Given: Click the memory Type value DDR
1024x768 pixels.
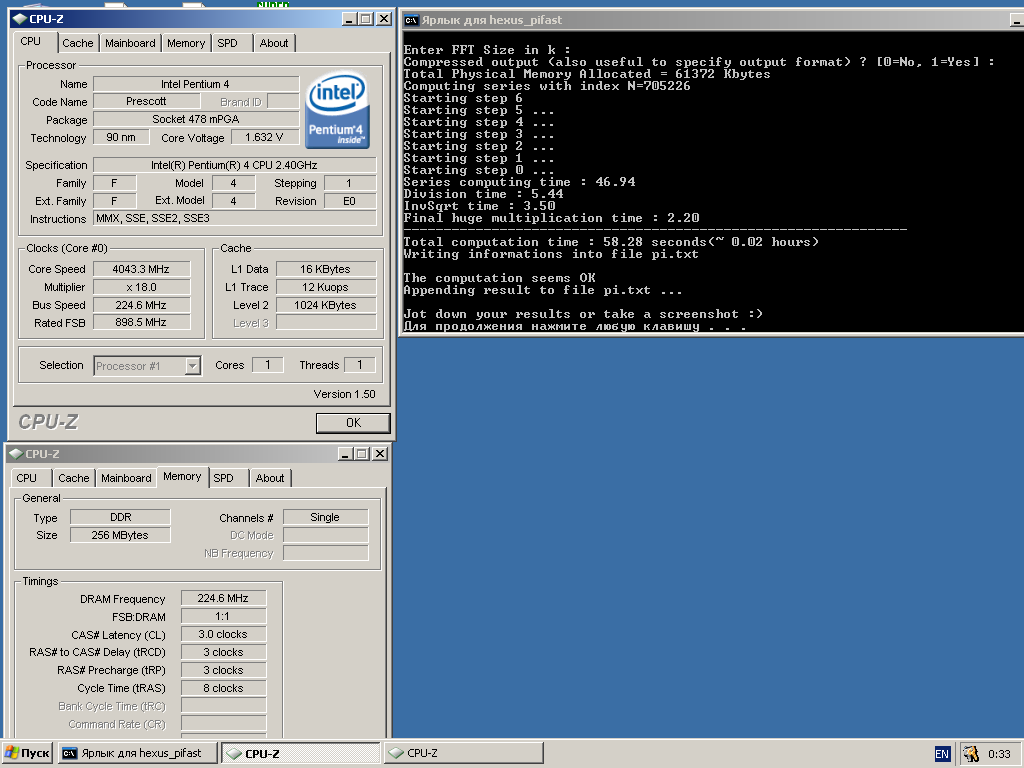Looking at the screenshot, I should (x=120, y=517).
